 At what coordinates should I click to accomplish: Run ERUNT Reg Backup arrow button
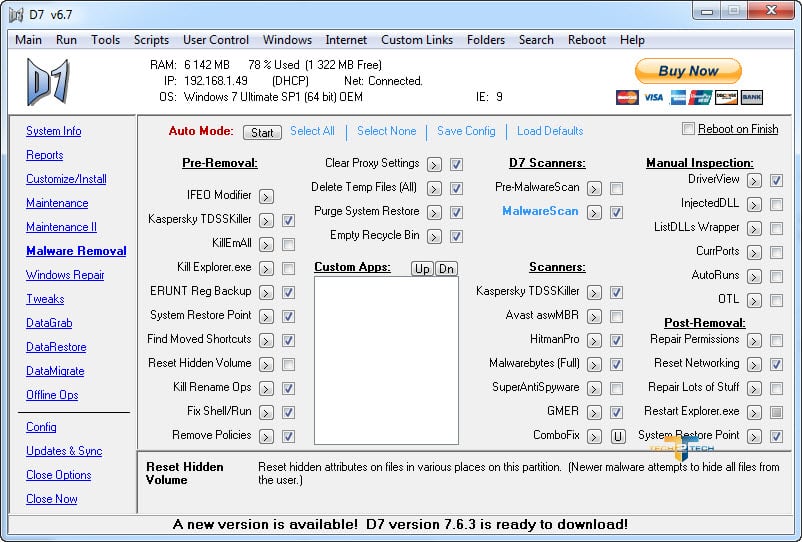pyautogui.click(x=266, y=292)
